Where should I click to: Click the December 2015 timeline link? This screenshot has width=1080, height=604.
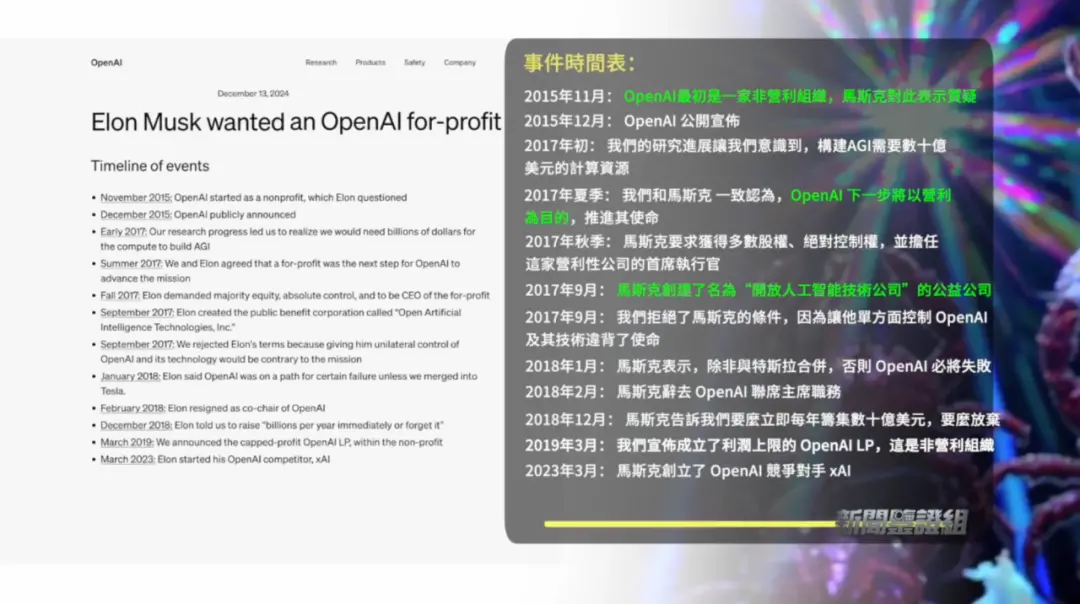click(136, 215)
